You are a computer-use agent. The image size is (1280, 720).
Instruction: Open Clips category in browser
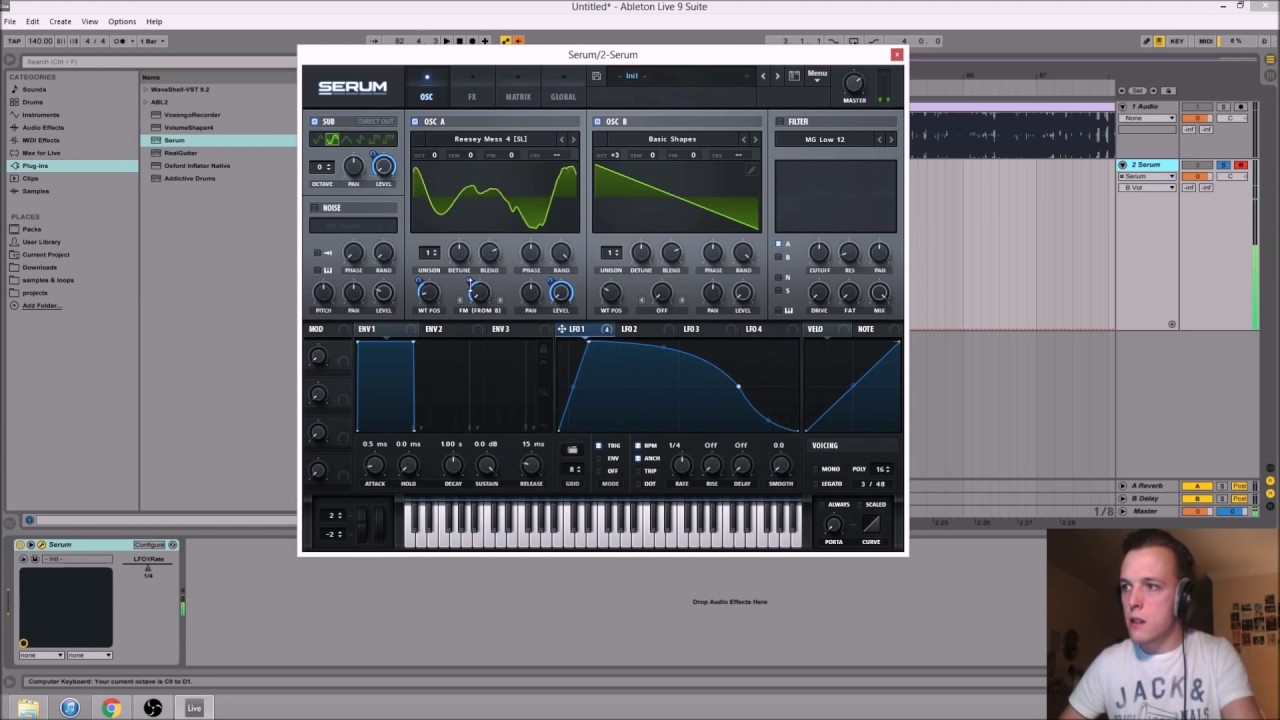pos(30,178)
